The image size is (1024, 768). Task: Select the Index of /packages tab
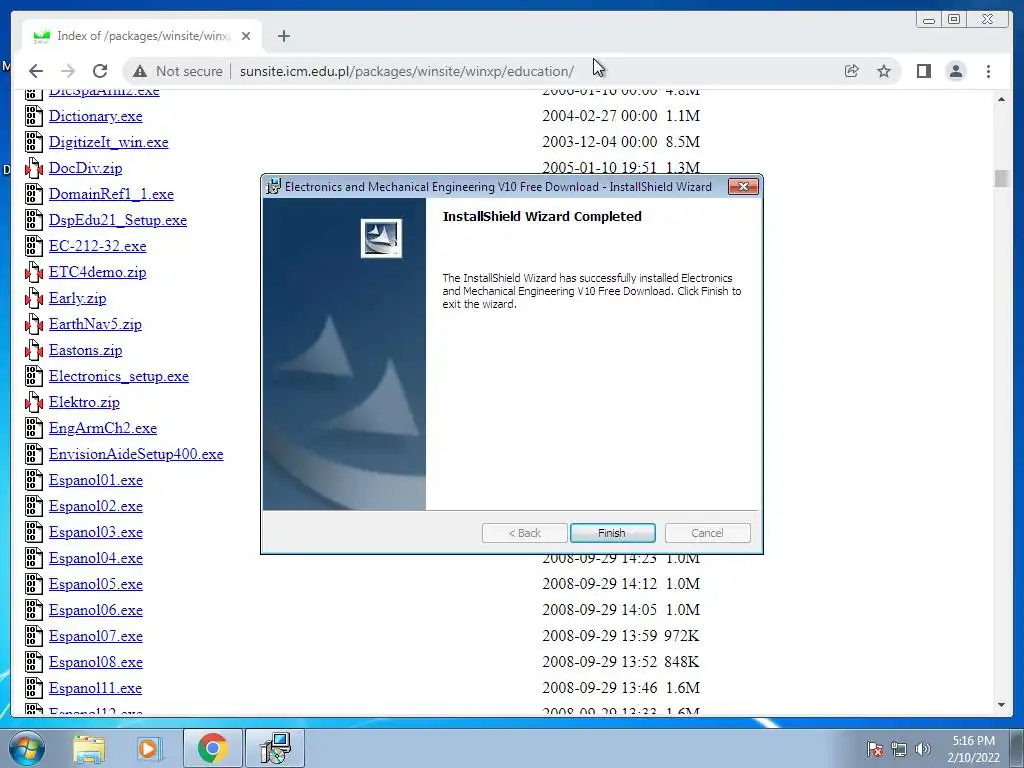(x=142, y=36)
